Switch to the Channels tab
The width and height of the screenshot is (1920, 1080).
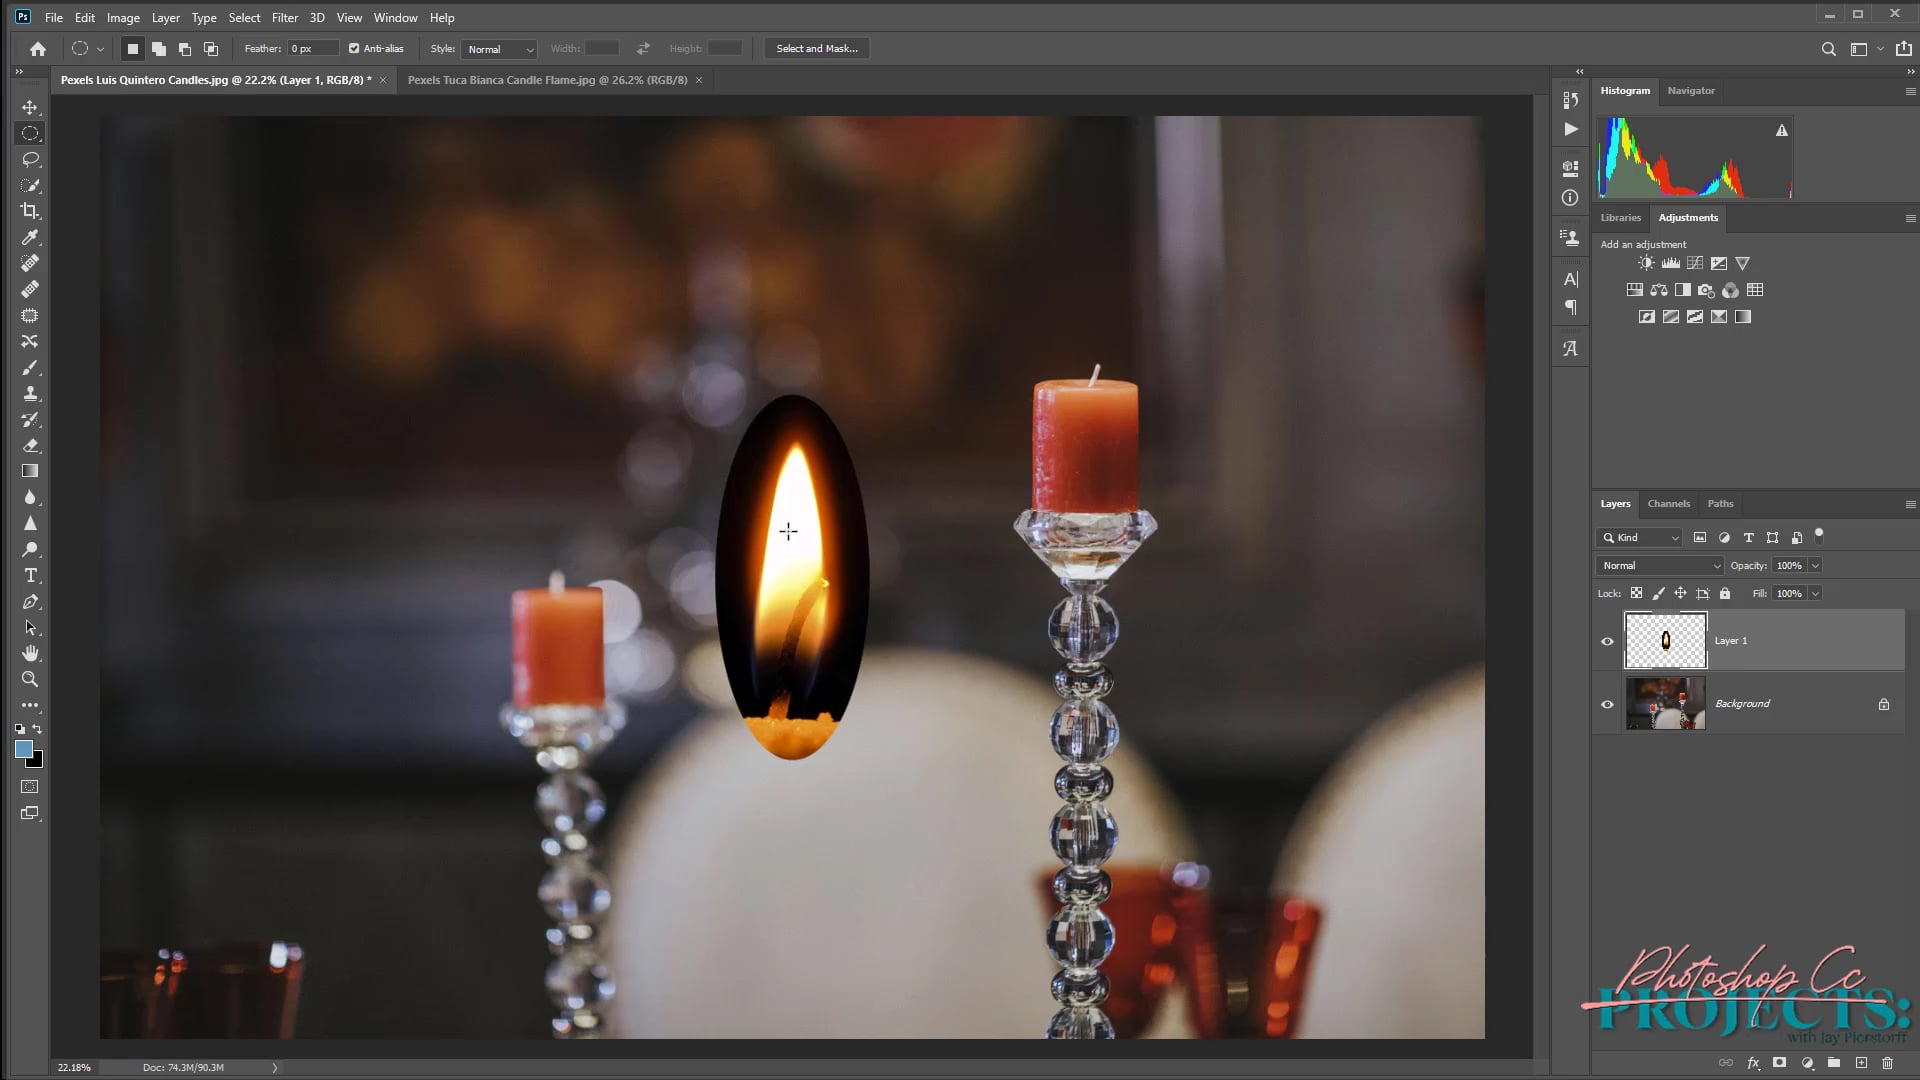pos(1668,503)
